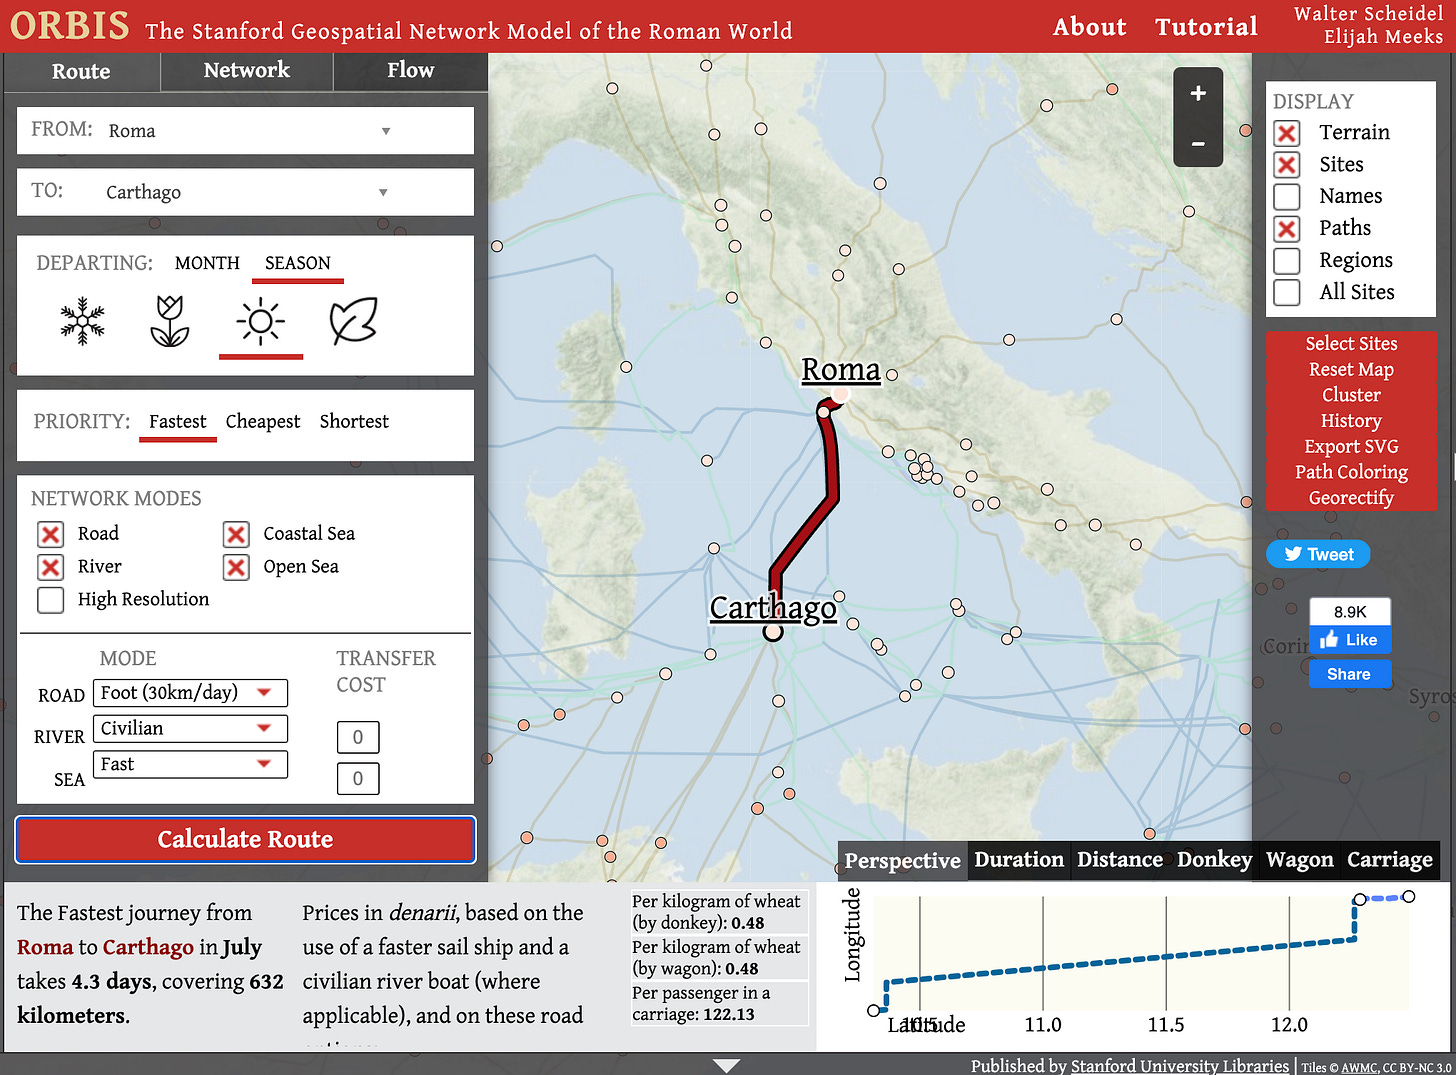Click Select Sites in red menu
The width and height of the screenshot is (1456, 1075).
coord(1351,344)
